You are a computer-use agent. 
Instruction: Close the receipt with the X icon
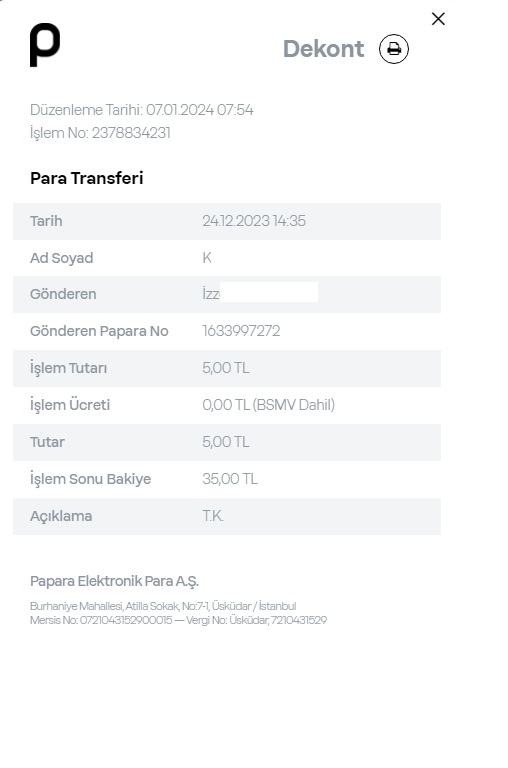[438, 19]
